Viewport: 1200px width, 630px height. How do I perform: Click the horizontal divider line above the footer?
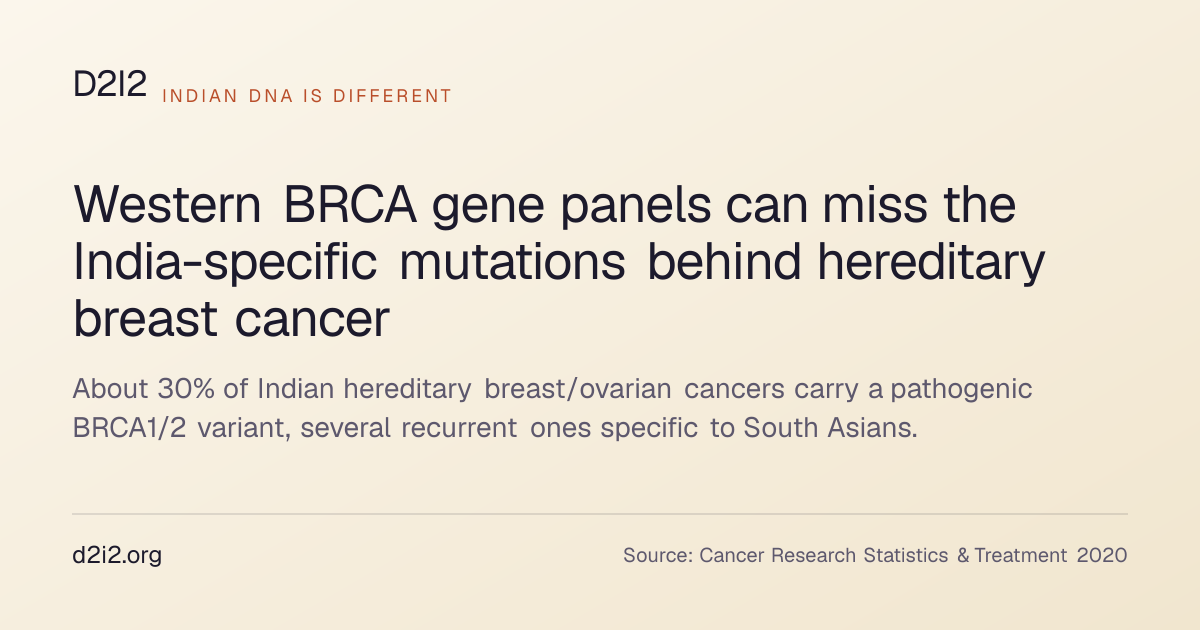(x=600, y=514)
